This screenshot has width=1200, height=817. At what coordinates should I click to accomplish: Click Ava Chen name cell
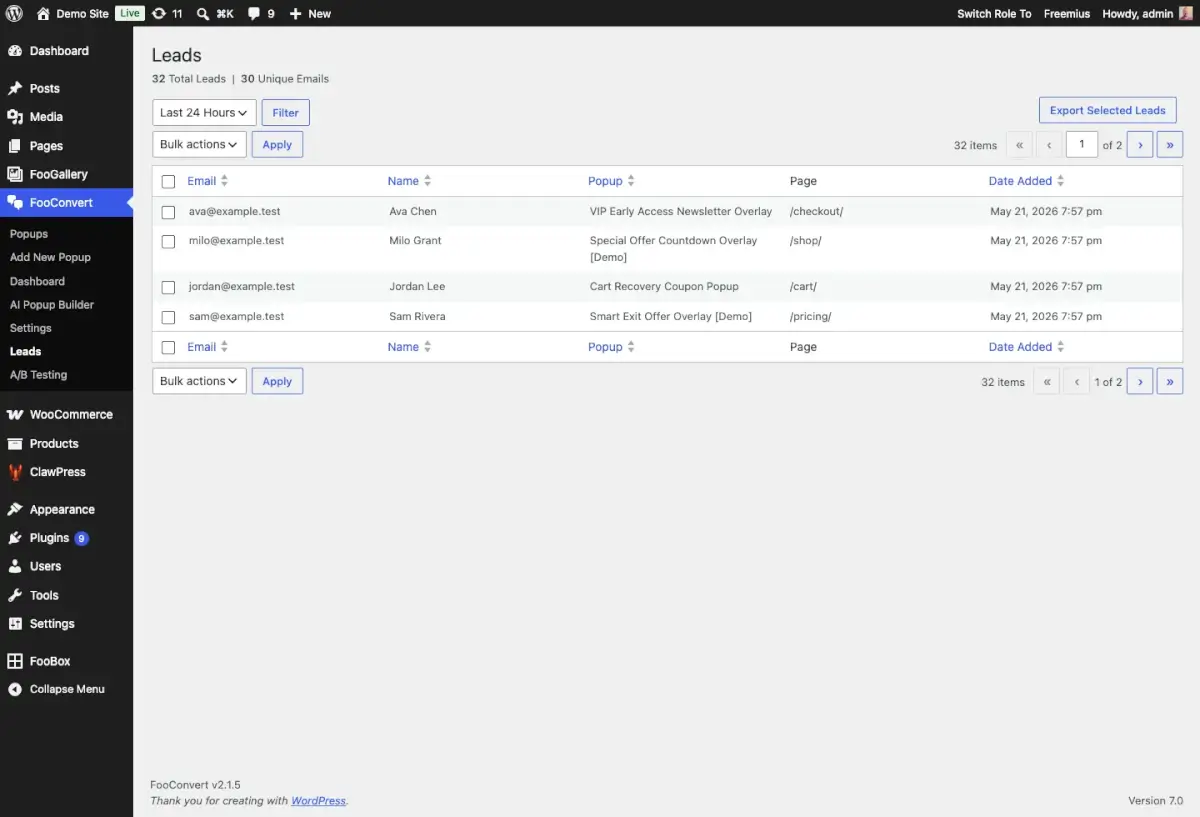tap(413, 212)
